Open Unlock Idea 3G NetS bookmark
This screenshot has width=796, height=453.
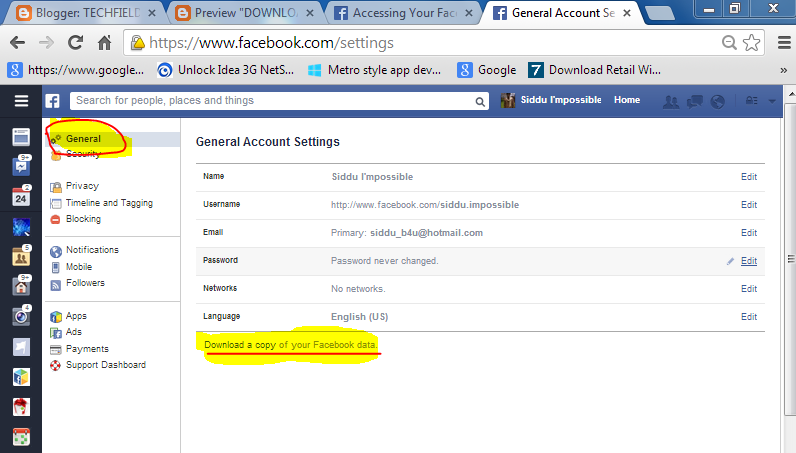pyautogui.click(x=226, y=70)
